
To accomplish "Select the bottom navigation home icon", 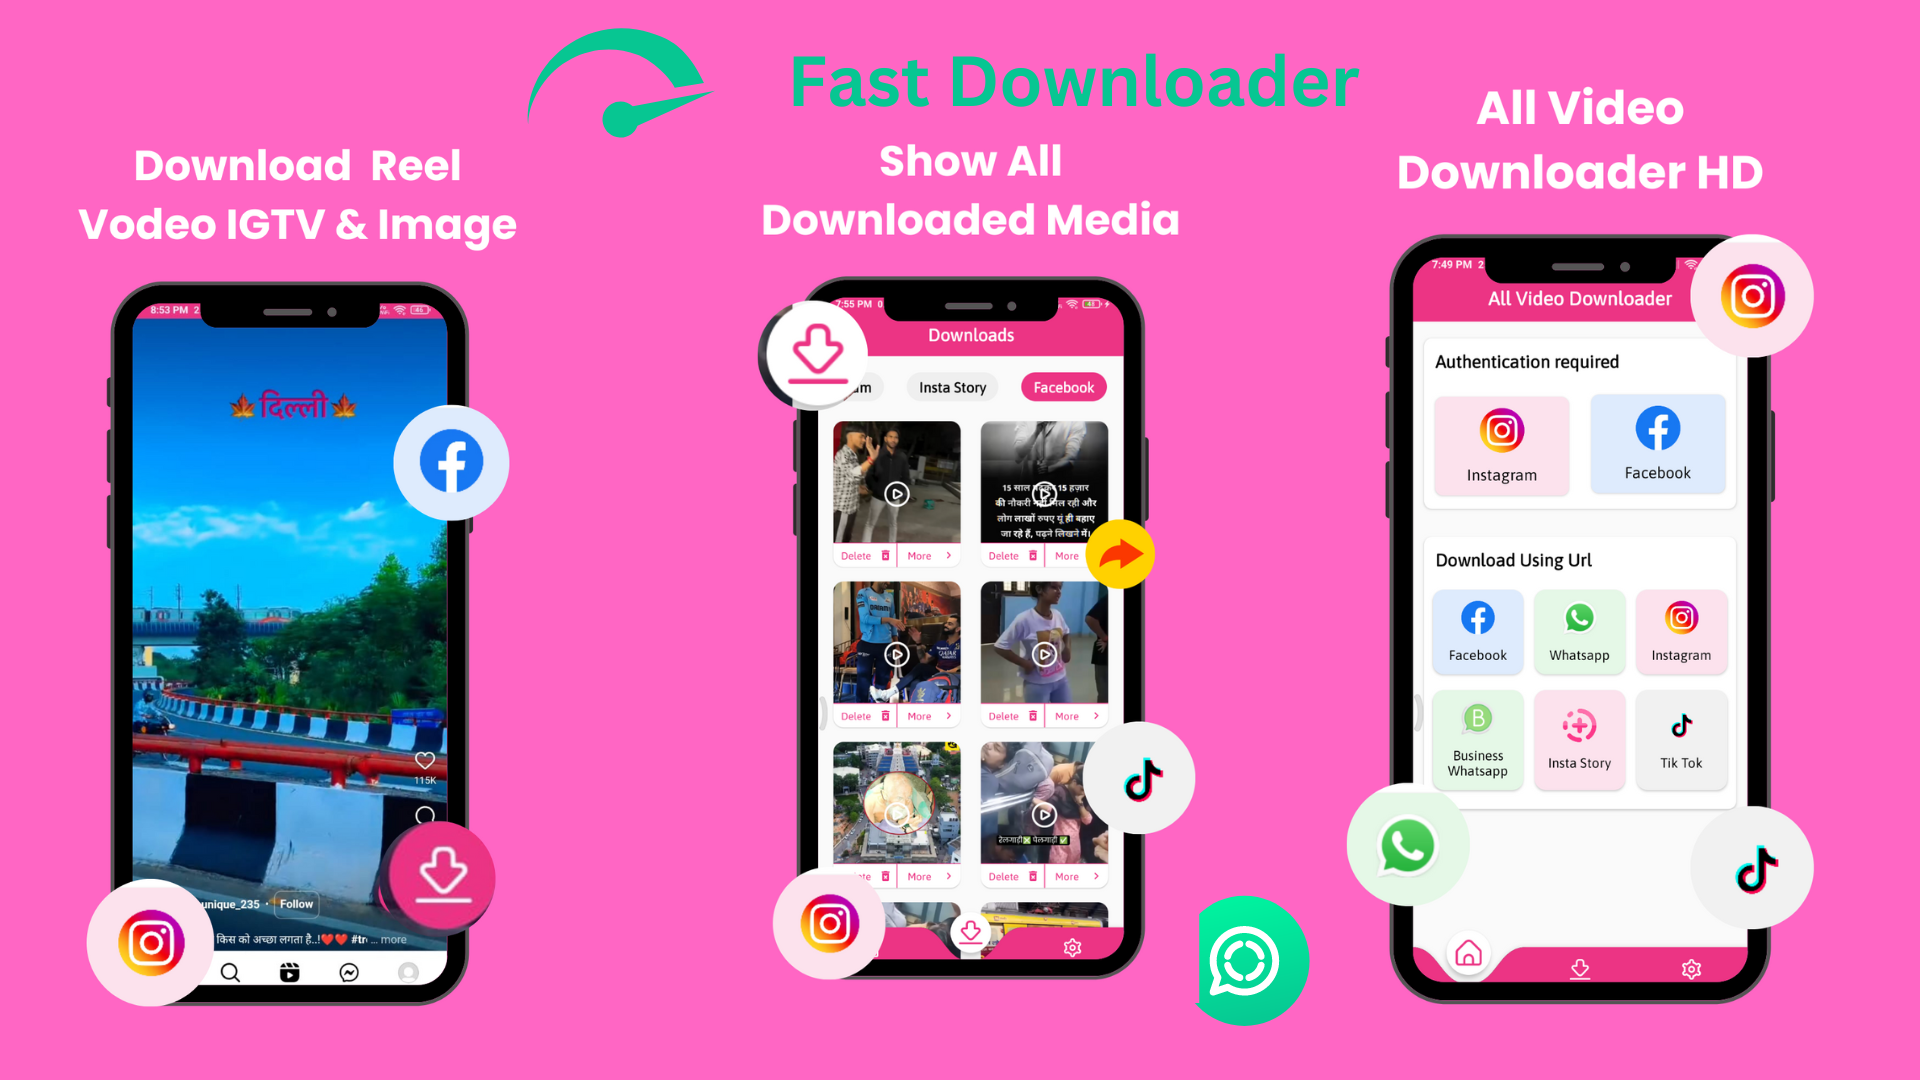I will tap(1470, 952).
